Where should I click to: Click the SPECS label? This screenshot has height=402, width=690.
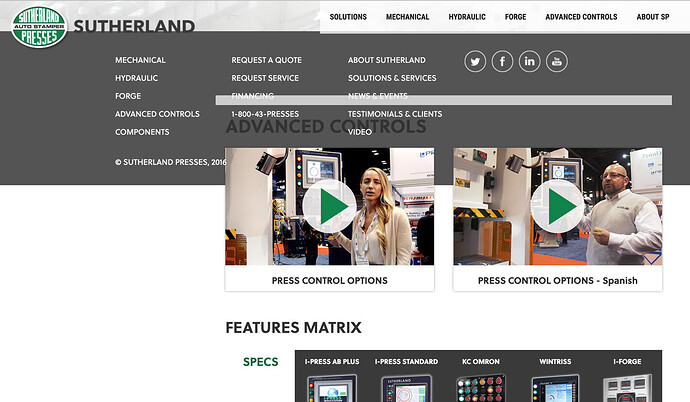(261, 362)
